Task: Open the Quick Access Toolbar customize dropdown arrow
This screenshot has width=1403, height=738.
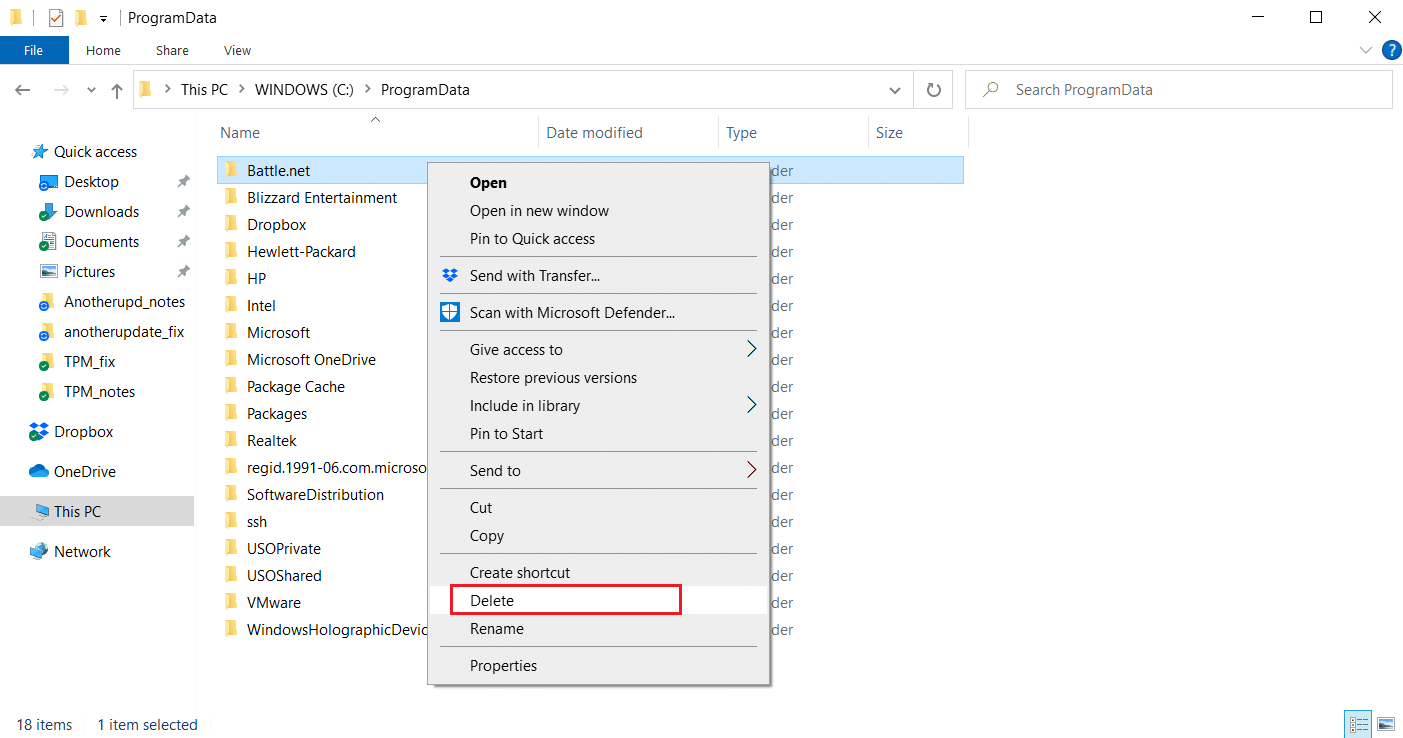Action: (x=103, y=18)
